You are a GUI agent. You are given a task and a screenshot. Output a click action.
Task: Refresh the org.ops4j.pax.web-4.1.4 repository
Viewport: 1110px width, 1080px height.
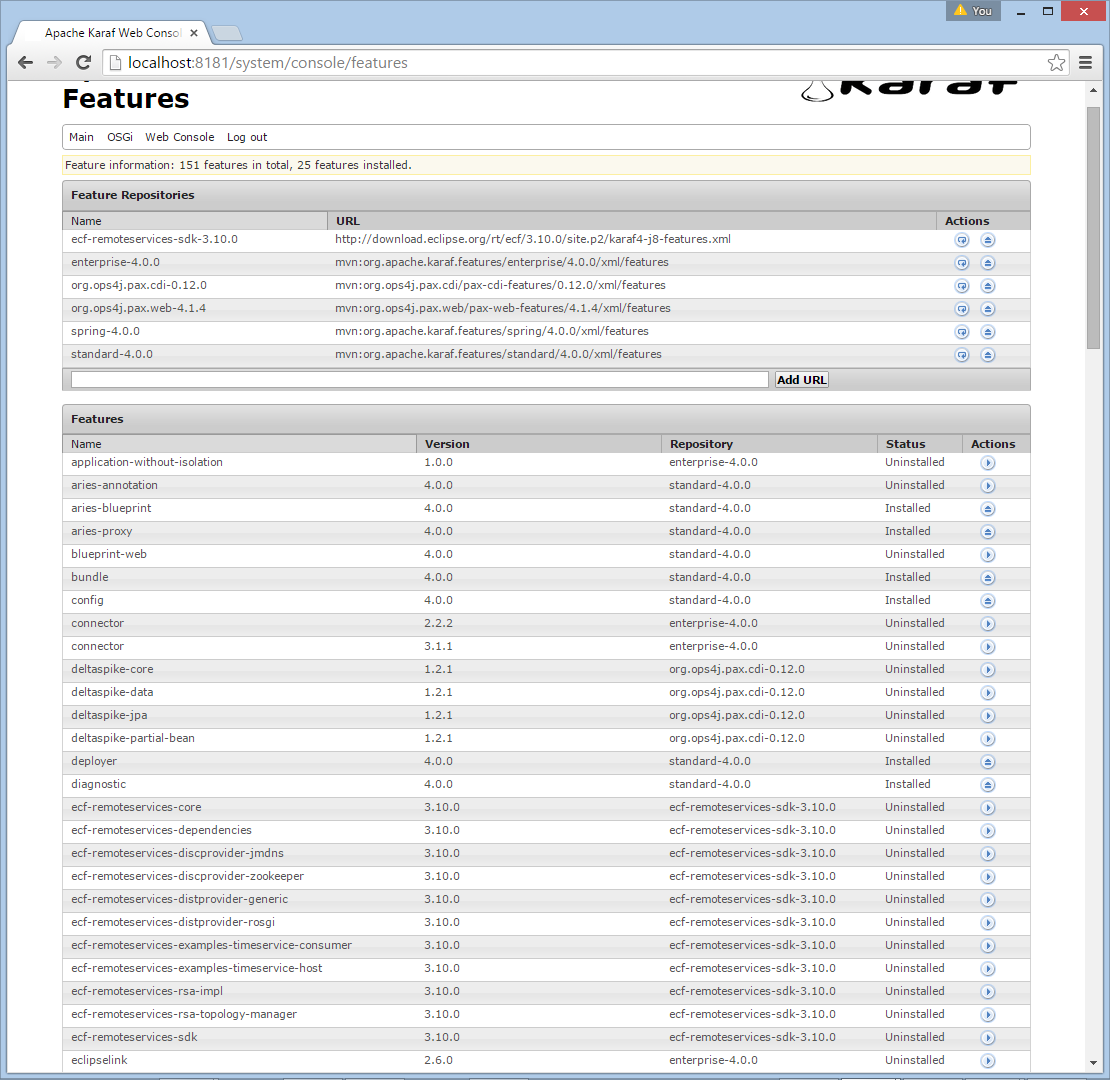961,309
